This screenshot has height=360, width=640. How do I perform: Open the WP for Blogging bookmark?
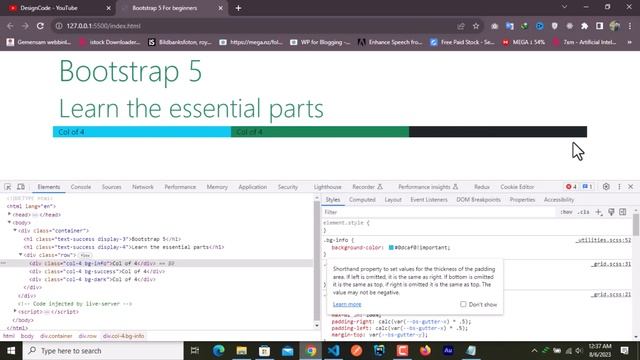320,42
